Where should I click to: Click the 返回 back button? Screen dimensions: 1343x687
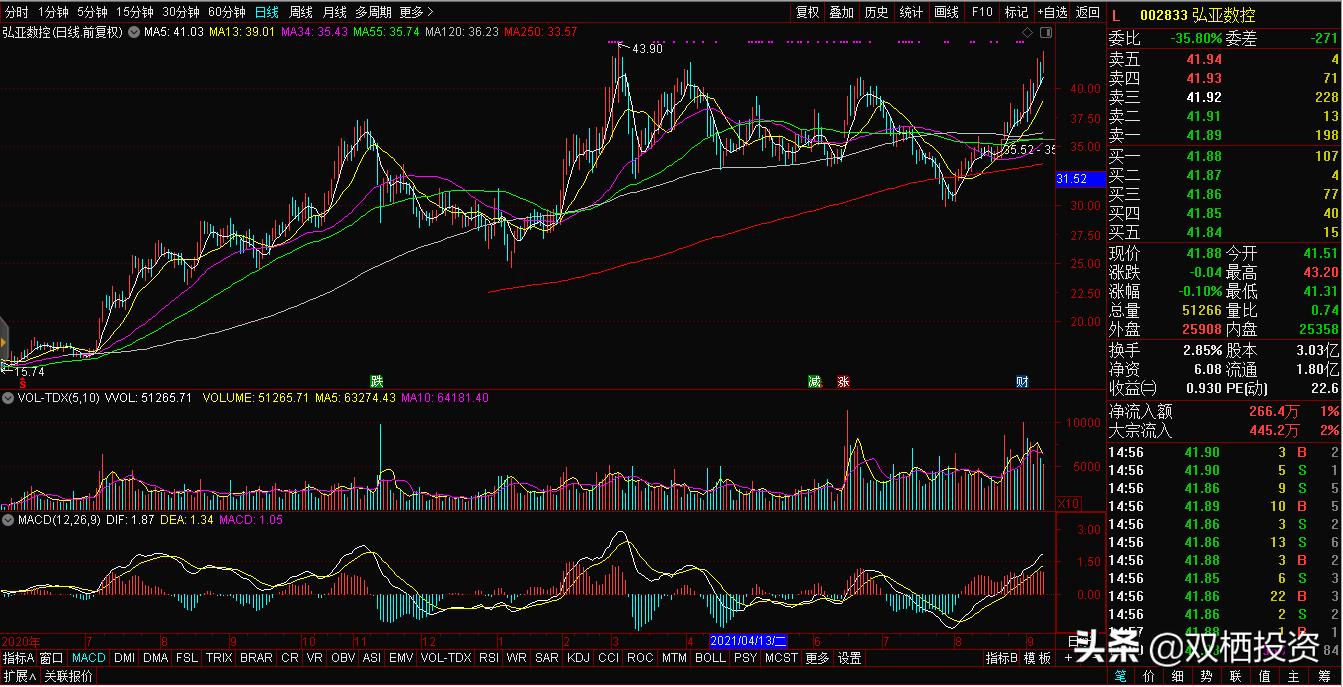point(1087,12)
